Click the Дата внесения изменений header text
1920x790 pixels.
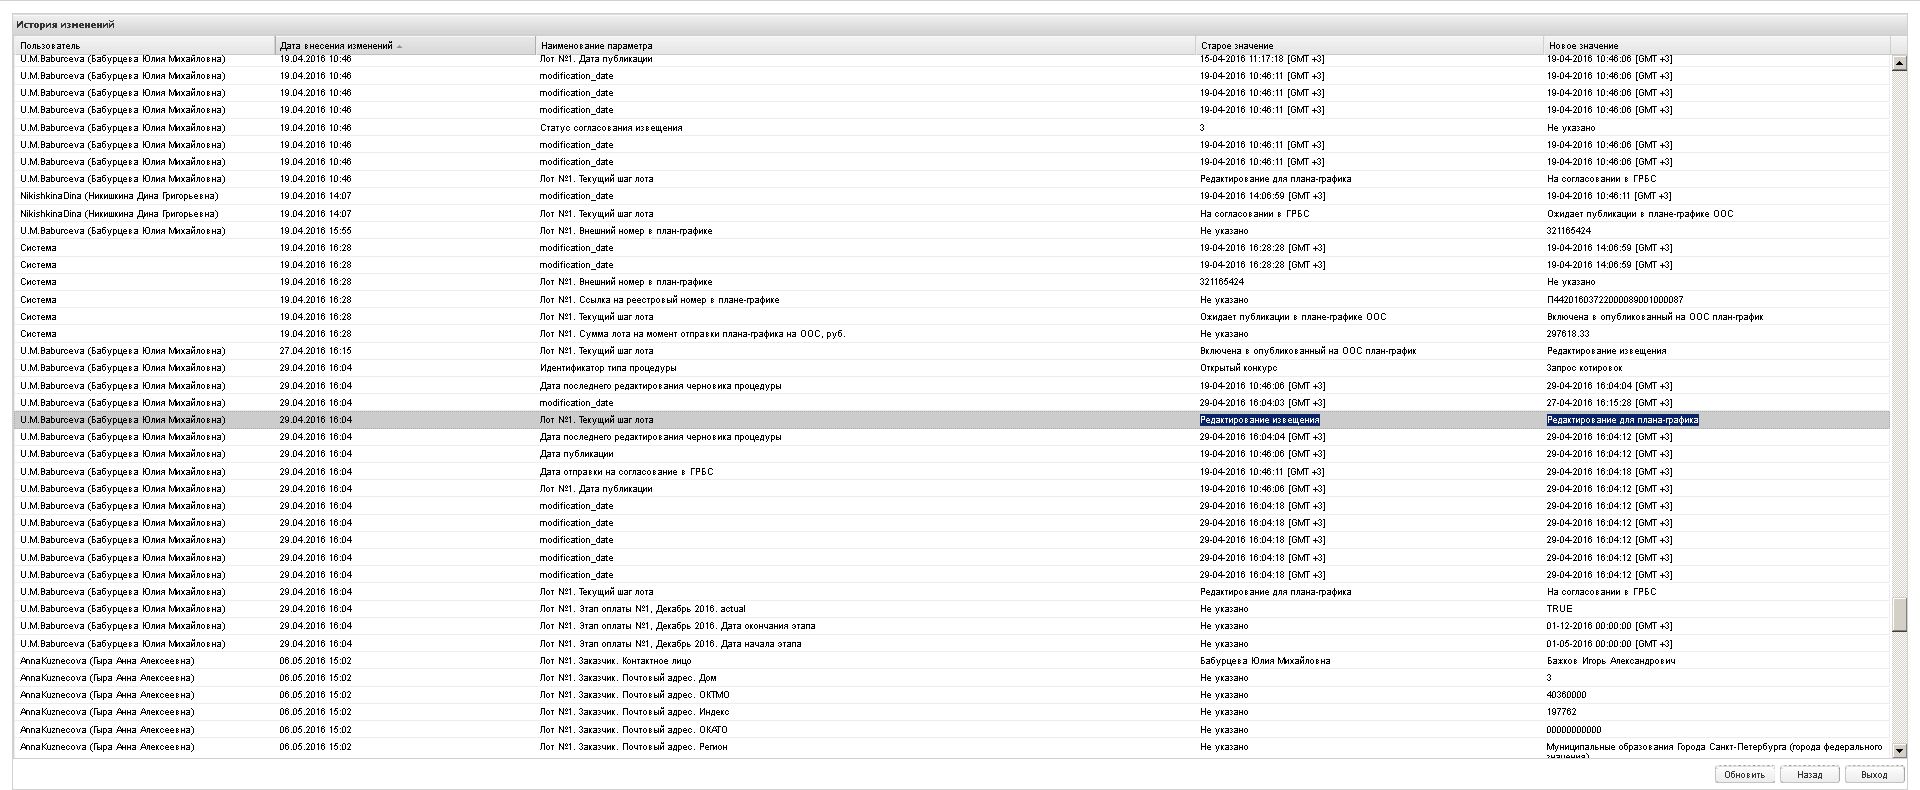[336, 46]
